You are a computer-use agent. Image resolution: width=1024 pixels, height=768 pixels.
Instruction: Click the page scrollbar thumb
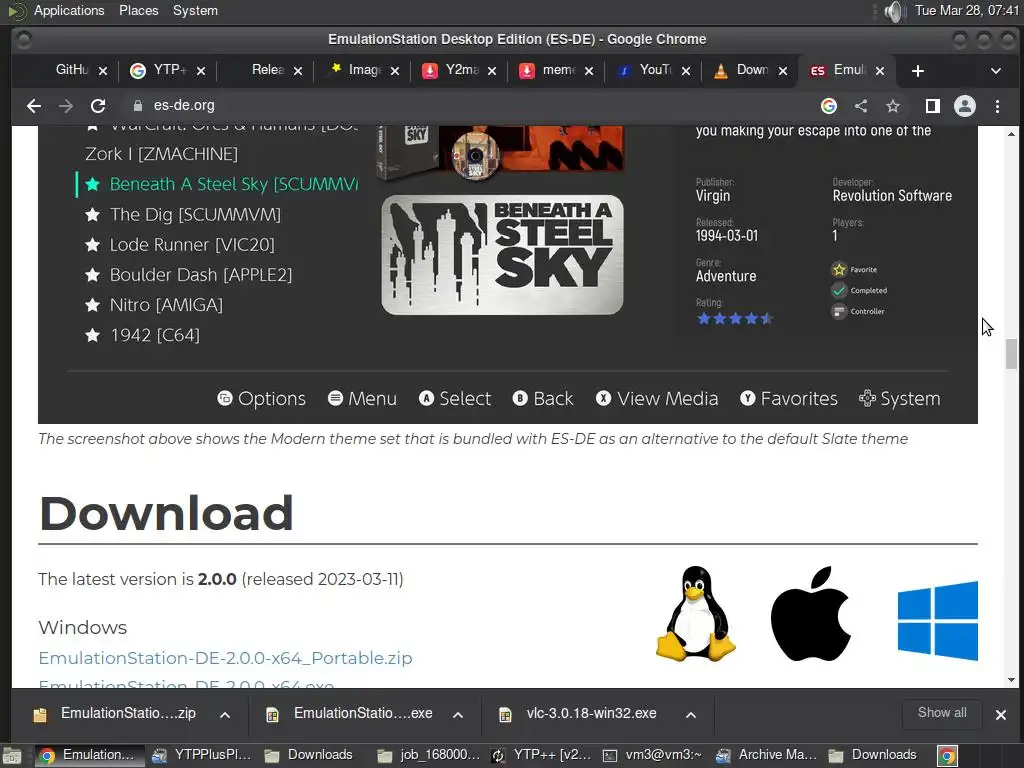click(x=1012, y=354)
